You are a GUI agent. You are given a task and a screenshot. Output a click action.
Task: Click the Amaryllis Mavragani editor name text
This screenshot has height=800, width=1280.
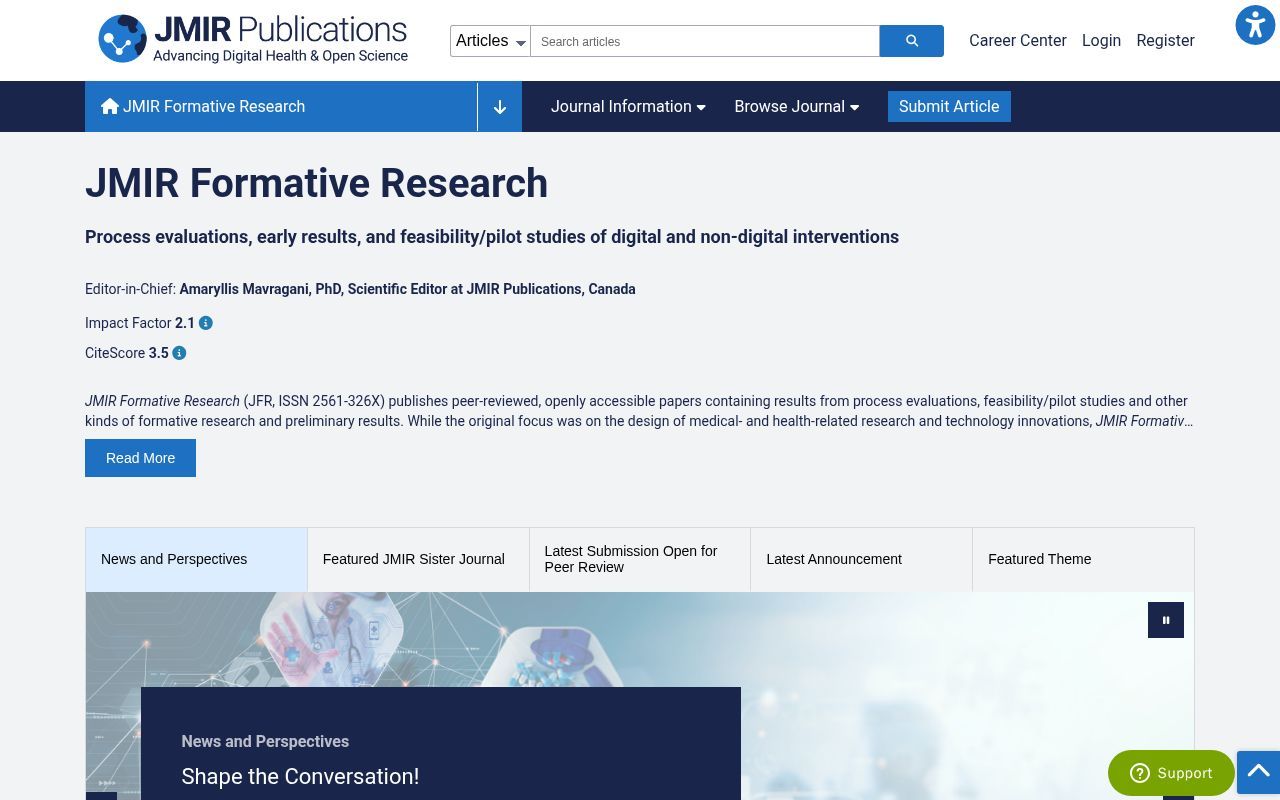(x=407, y=289)
